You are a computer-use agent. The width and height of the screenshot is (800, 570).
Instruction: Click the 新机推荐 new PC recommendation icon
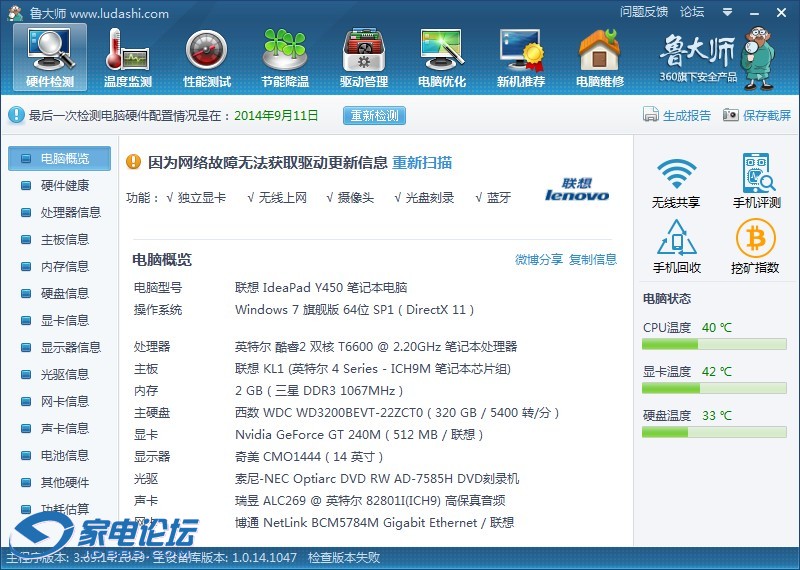(520, 56)
